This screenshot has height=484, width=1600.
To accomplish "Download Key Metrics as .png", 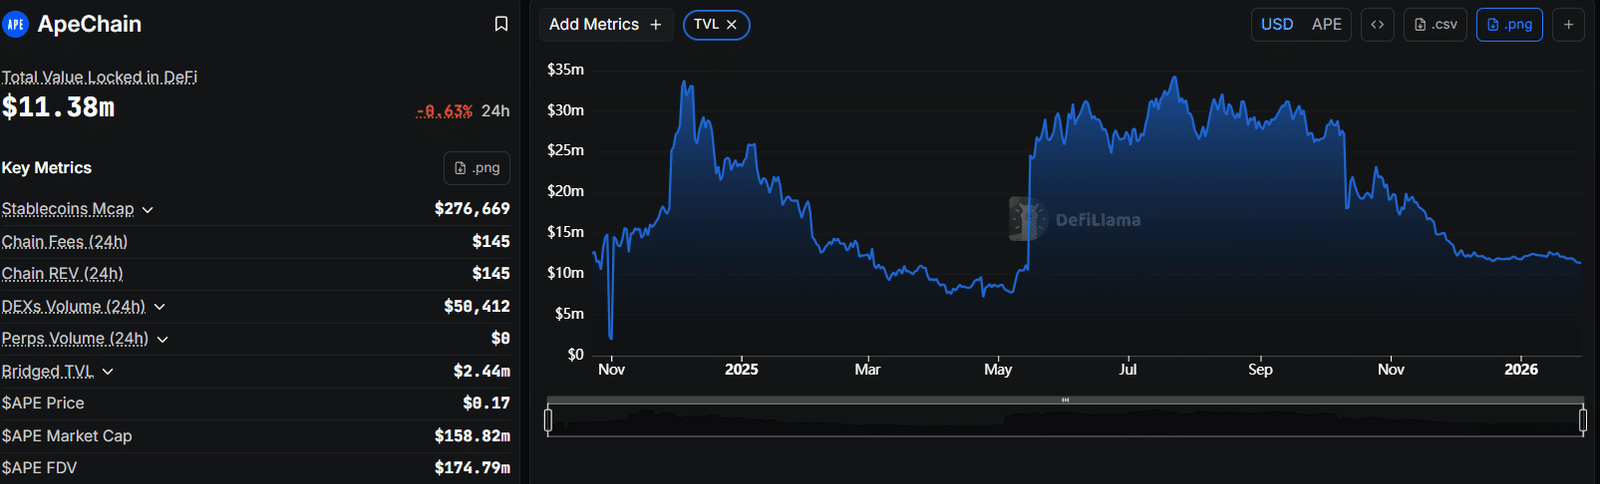I will [477, 168].
